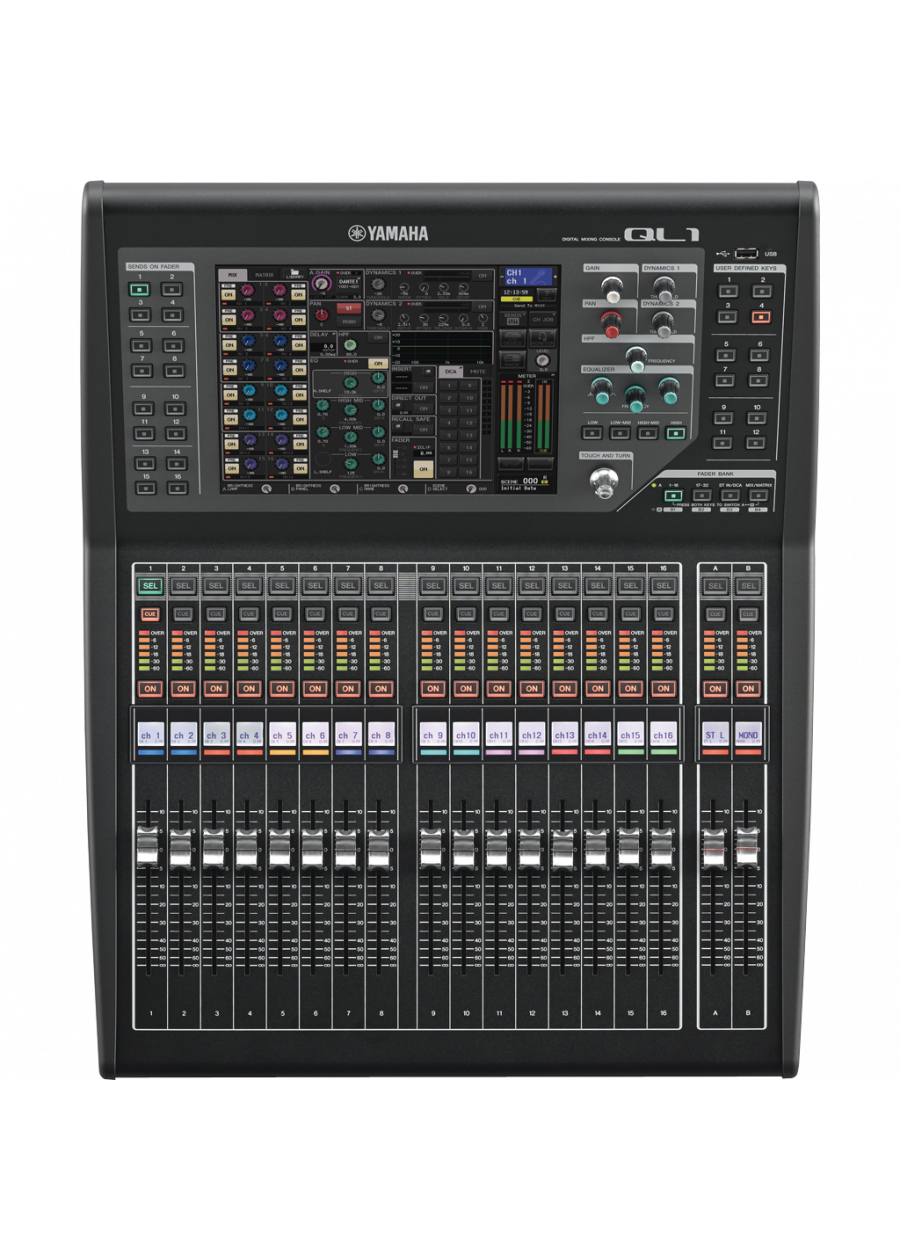Toggle DYNAMICS 1 ON button on touchscreen
The height and width of the screenshot is (1260, 900).
click(482, 275)
